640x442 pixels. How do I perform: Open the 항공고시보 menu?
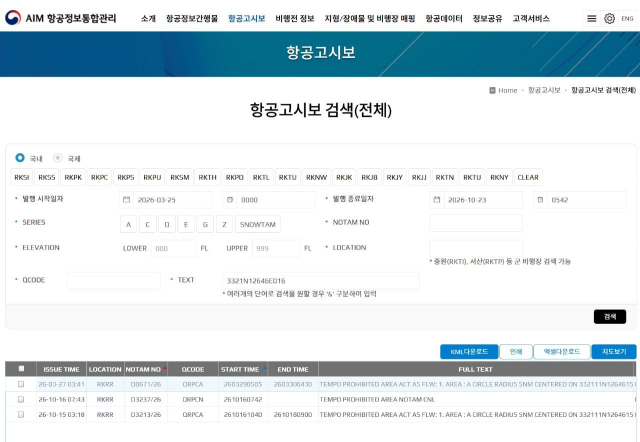pos(247,18)
